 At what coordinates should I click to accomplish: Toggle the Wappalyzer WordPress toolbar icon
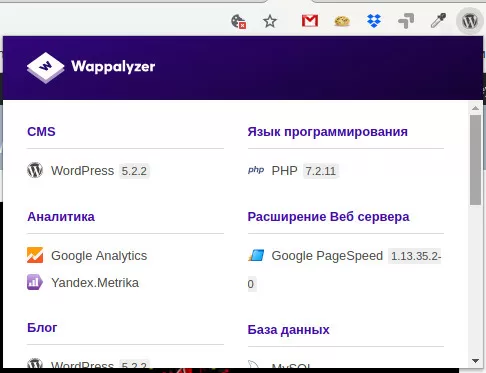point(470,21)
